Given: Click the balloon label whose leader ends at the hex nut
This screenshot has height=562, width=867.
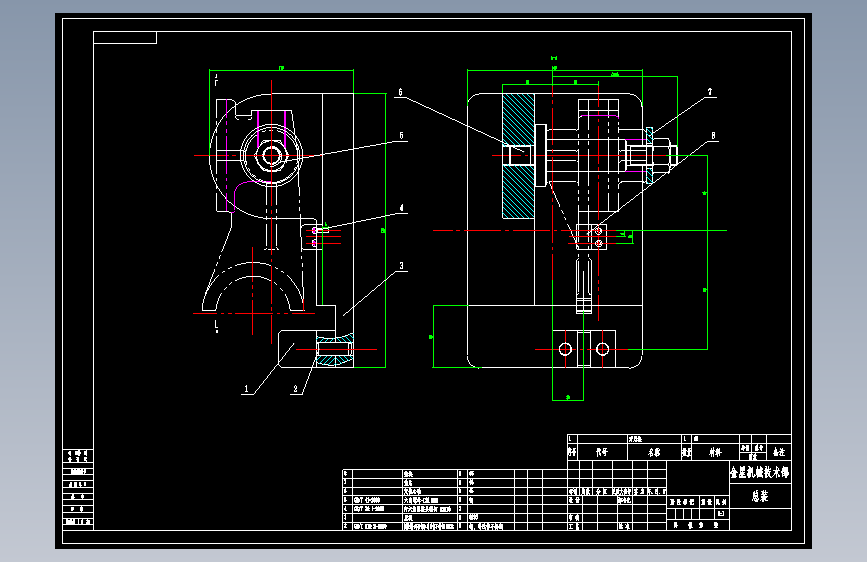Looking at the screenshot, I should [x=401, y=136].
